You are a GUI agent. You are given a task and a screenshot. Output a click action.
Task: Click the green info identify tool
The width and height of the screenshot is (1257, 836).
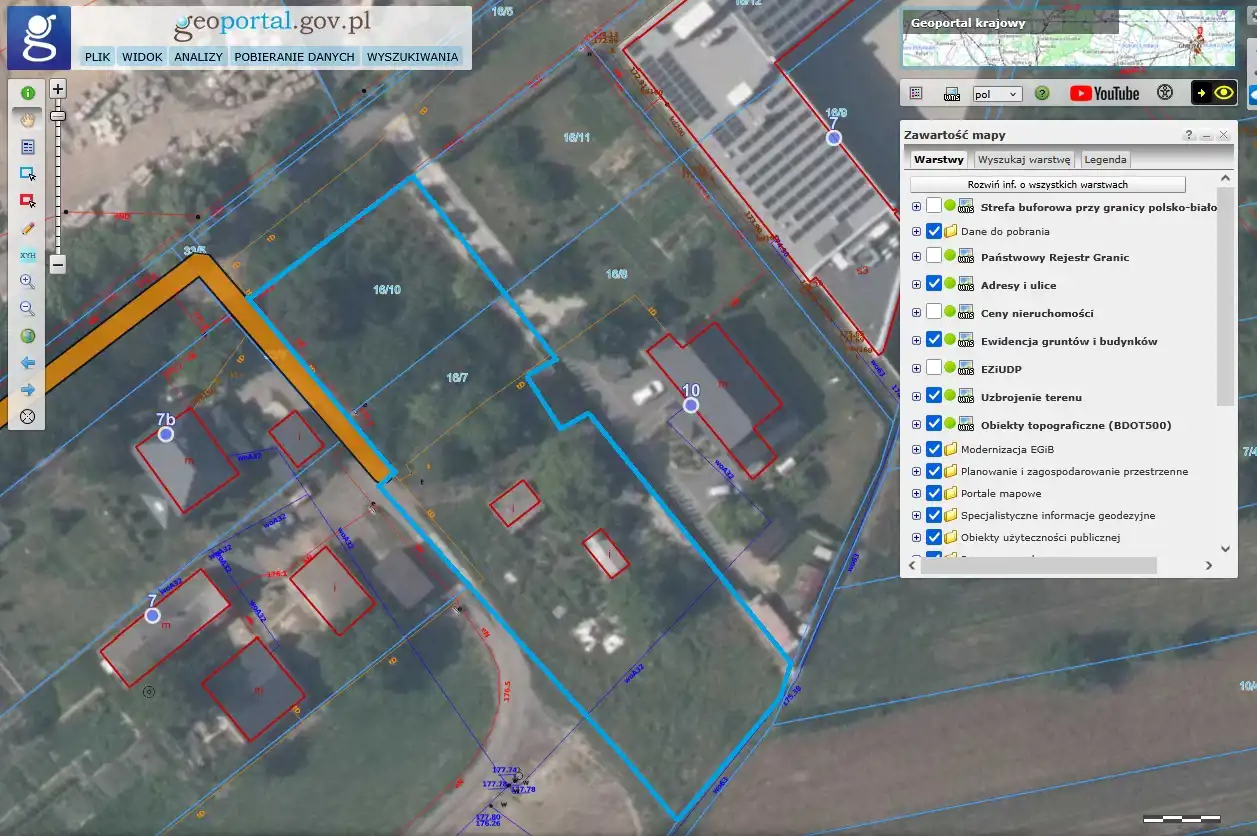tap(28, 92)
